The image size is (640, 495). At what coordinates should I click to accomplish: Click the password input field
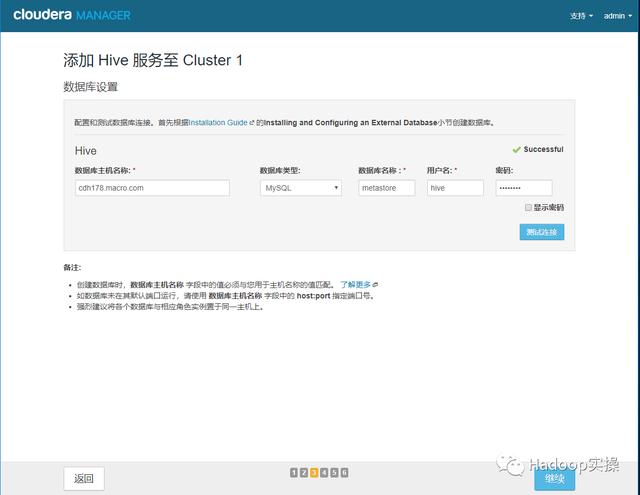524,188
